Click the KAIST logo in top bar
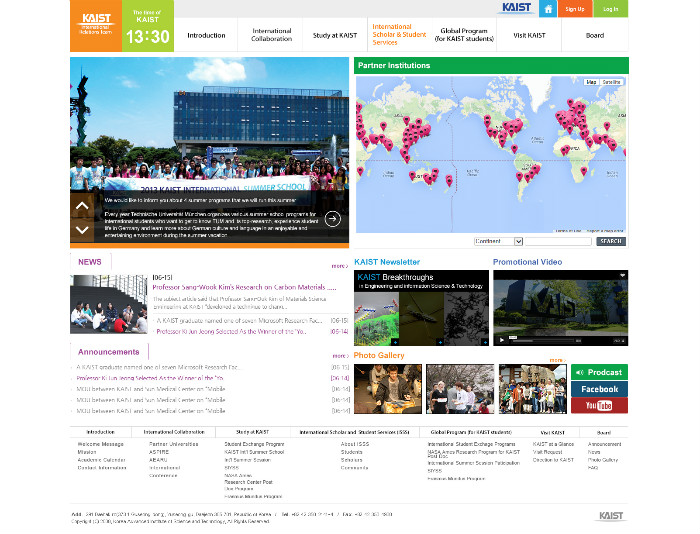The height and width of the screenshot is (534, 700). pyautogui.click(x=517, y=8)
